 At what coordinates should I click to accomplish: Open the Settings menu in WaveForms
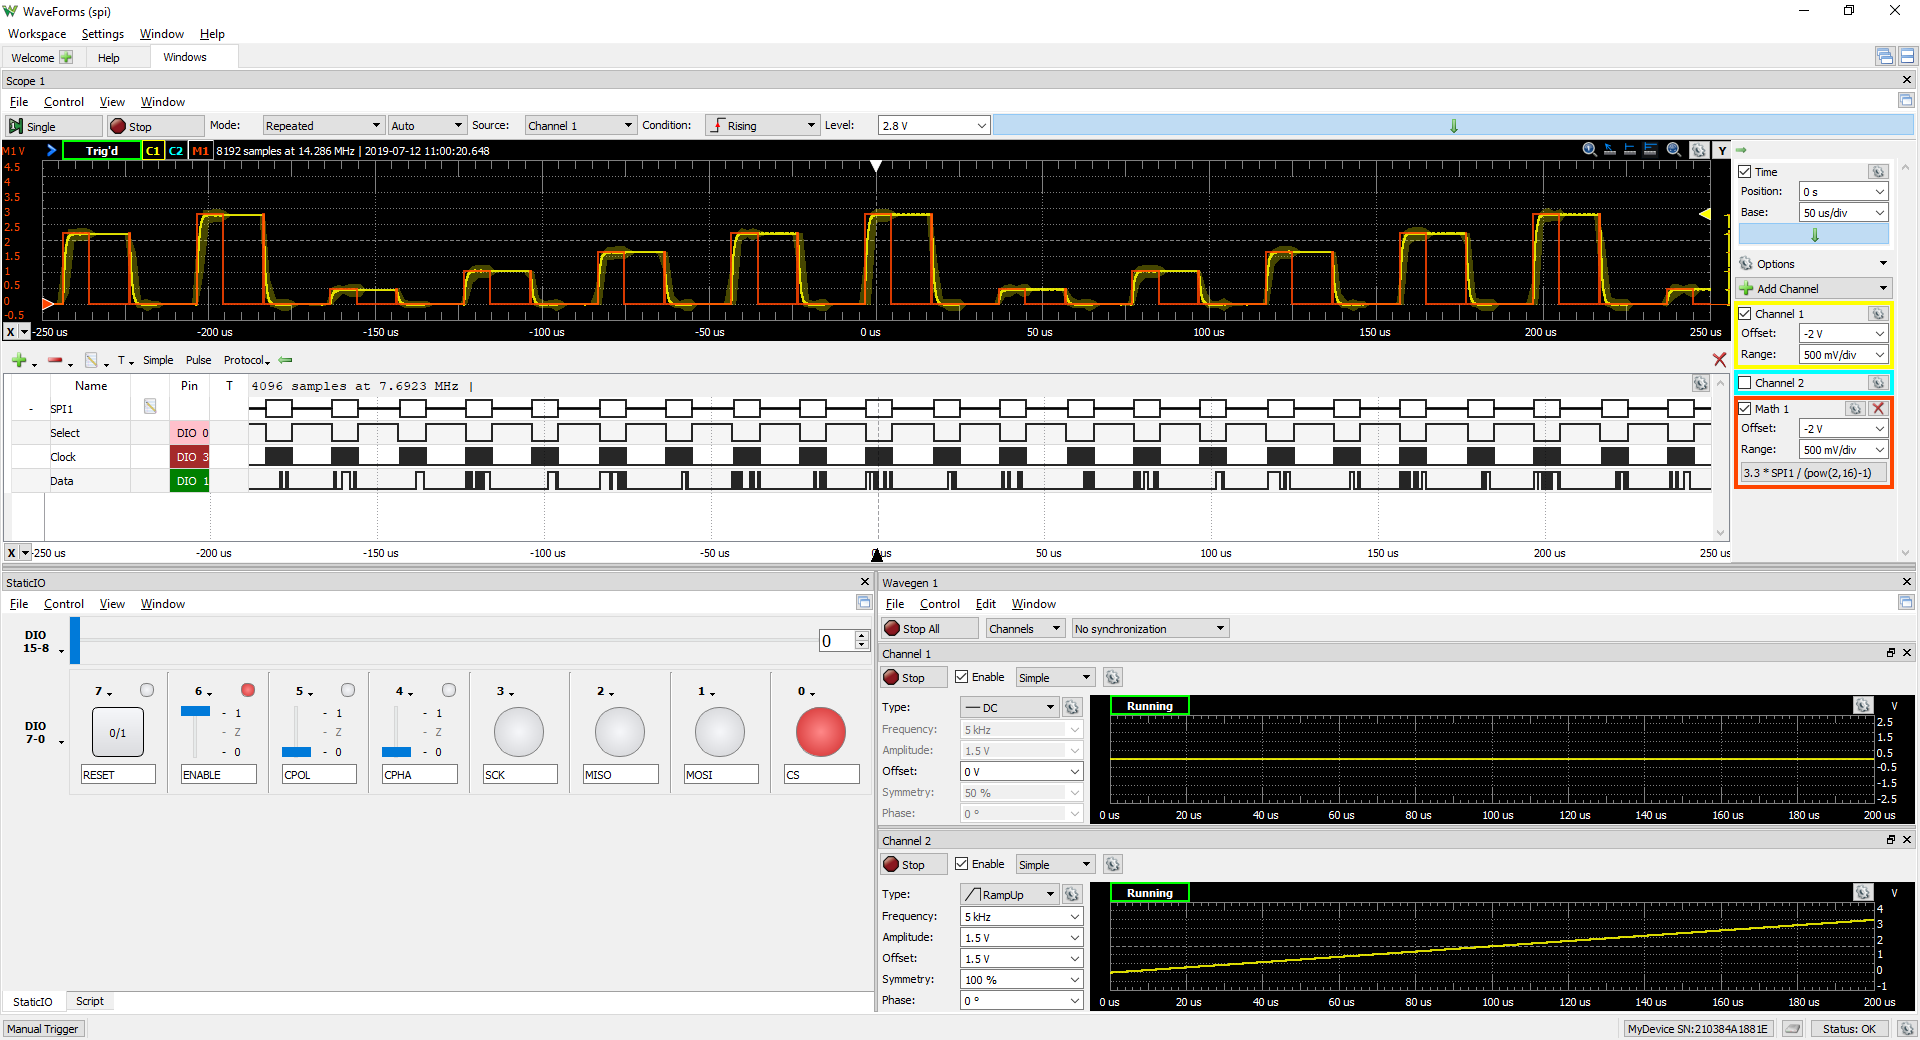click(103, 34)
